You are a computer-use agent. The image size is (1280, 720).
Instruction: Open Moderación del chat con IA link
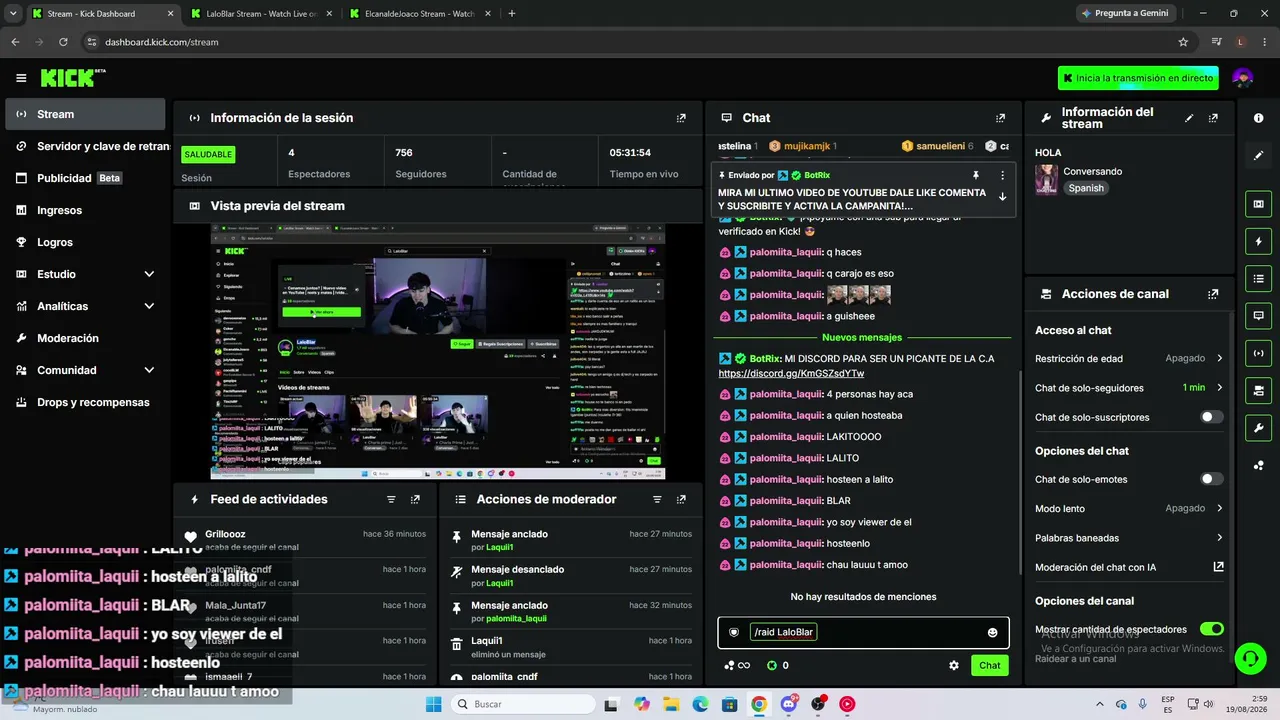pos(1129,567)
